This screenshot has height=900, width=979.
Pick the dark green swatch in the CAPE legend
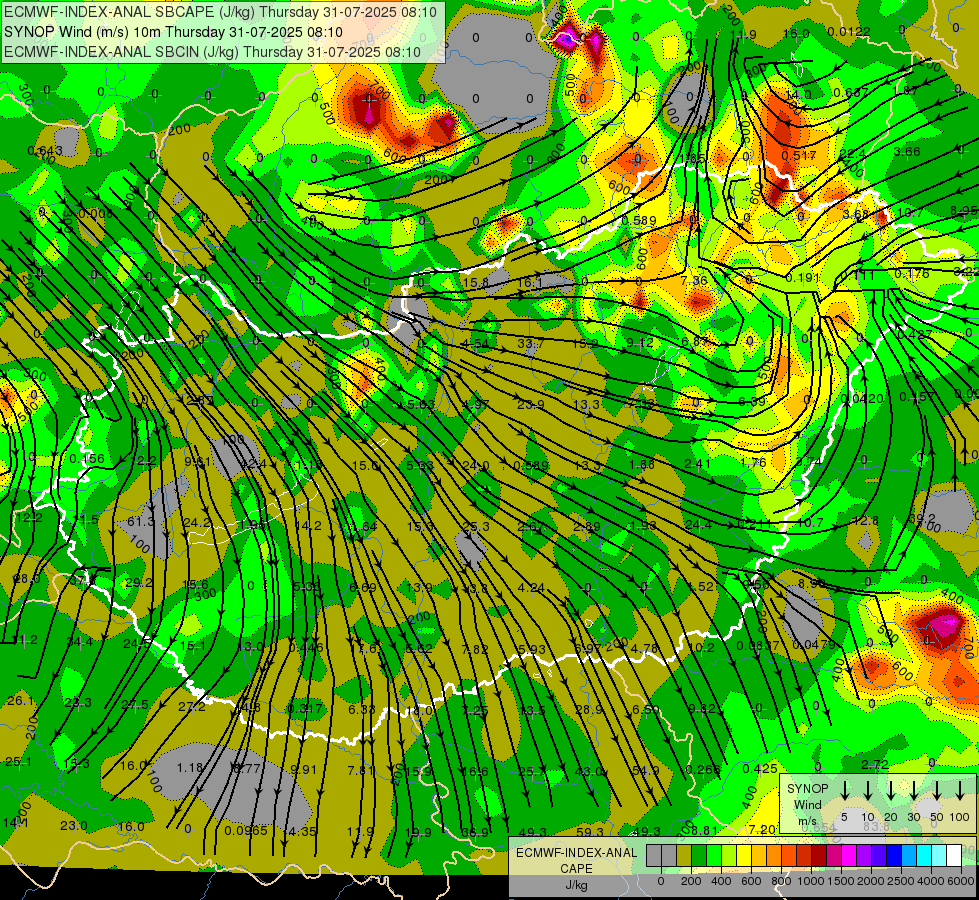699,855
